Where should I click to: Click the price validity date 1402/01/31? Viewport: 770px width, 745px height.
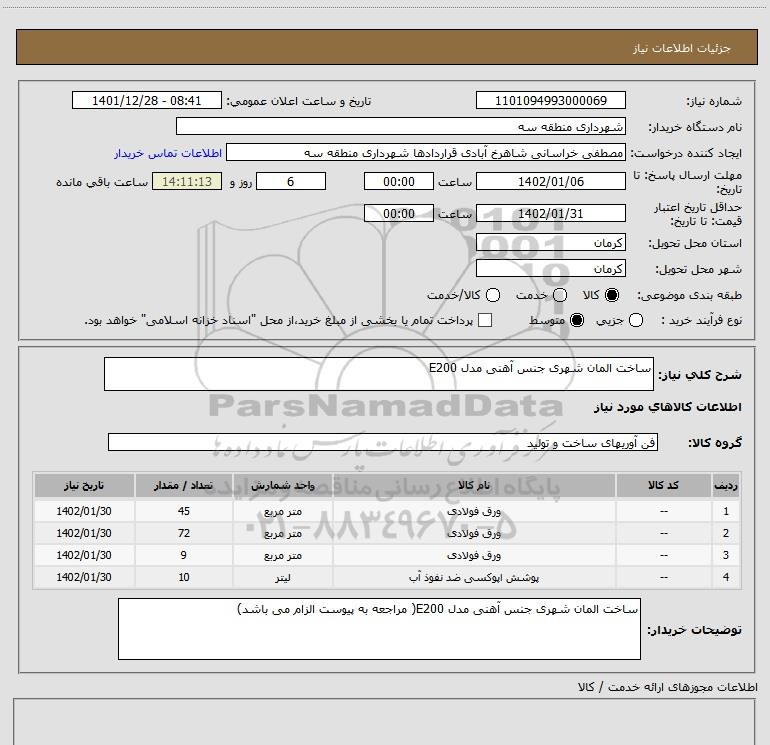coord(550,214)
